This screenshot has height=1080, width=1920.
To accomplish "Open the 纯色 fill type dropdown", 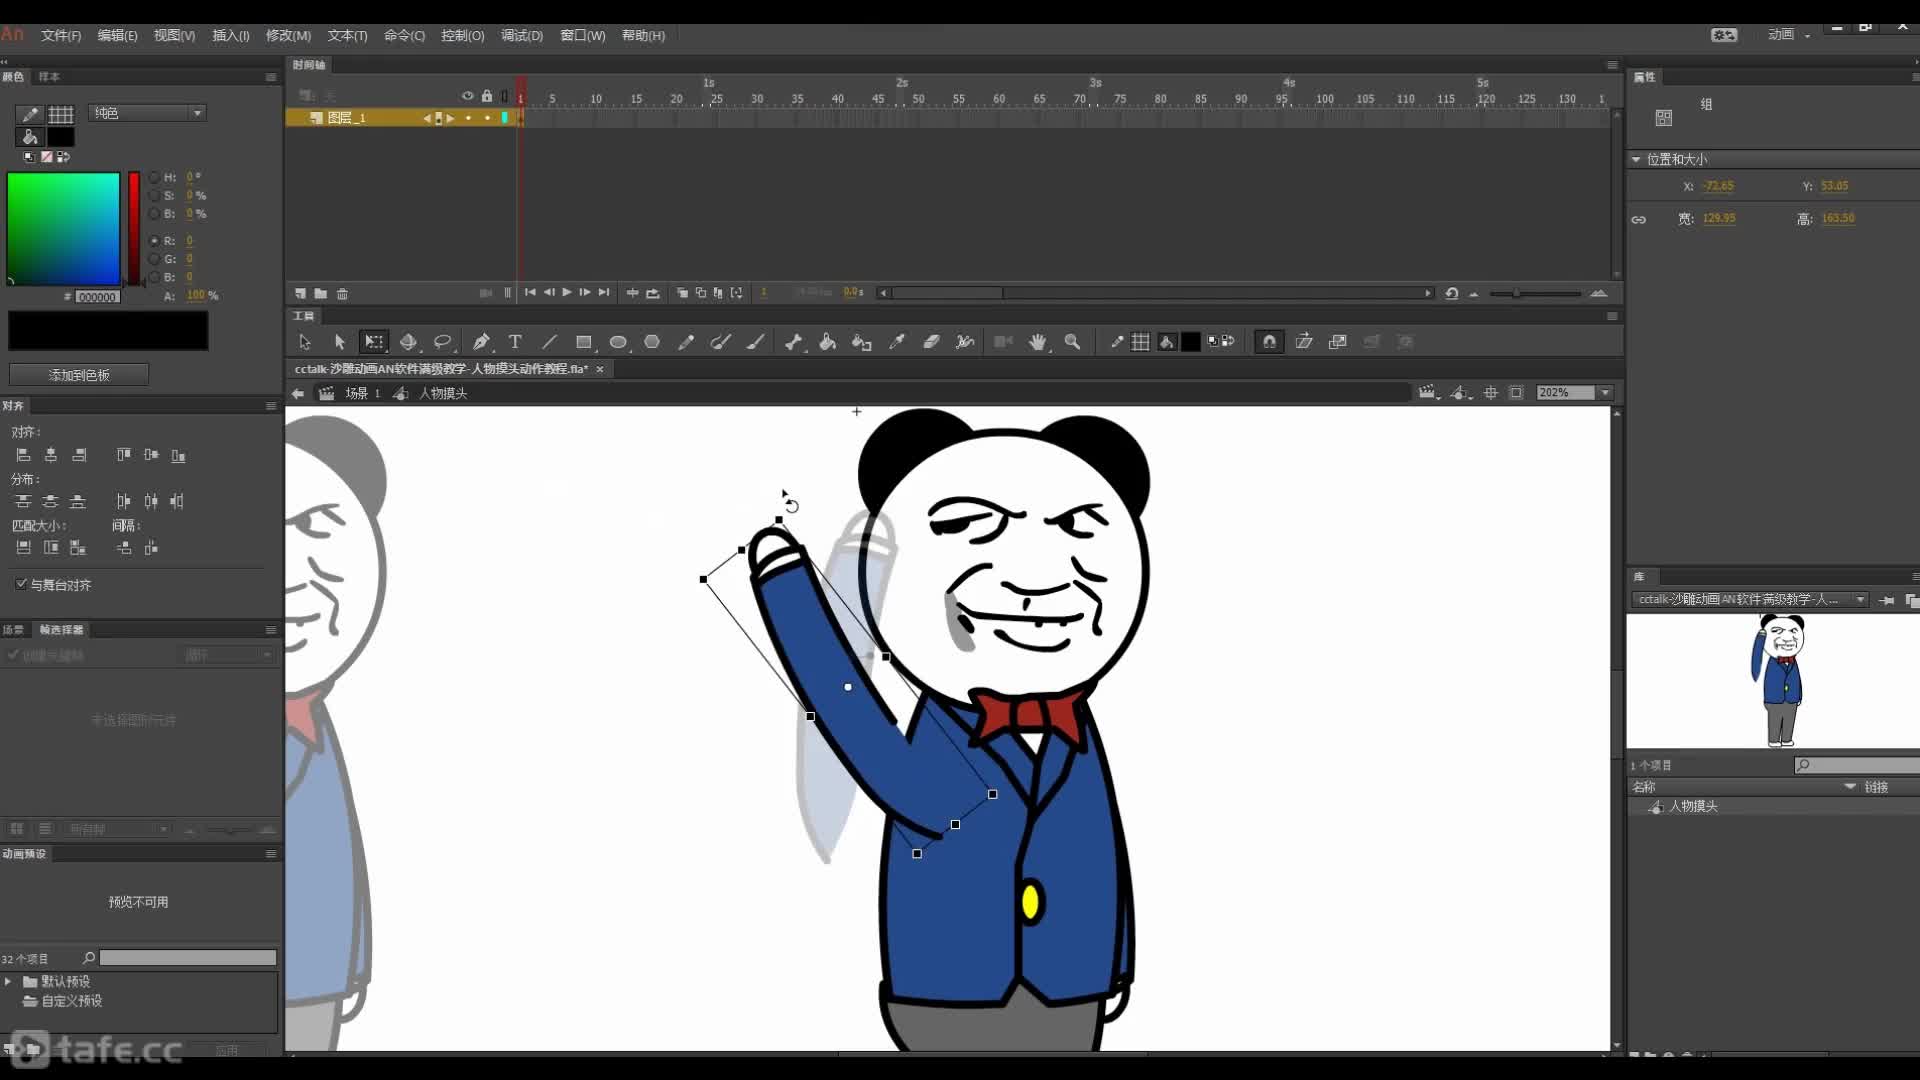I will click(x=147, y=113).
